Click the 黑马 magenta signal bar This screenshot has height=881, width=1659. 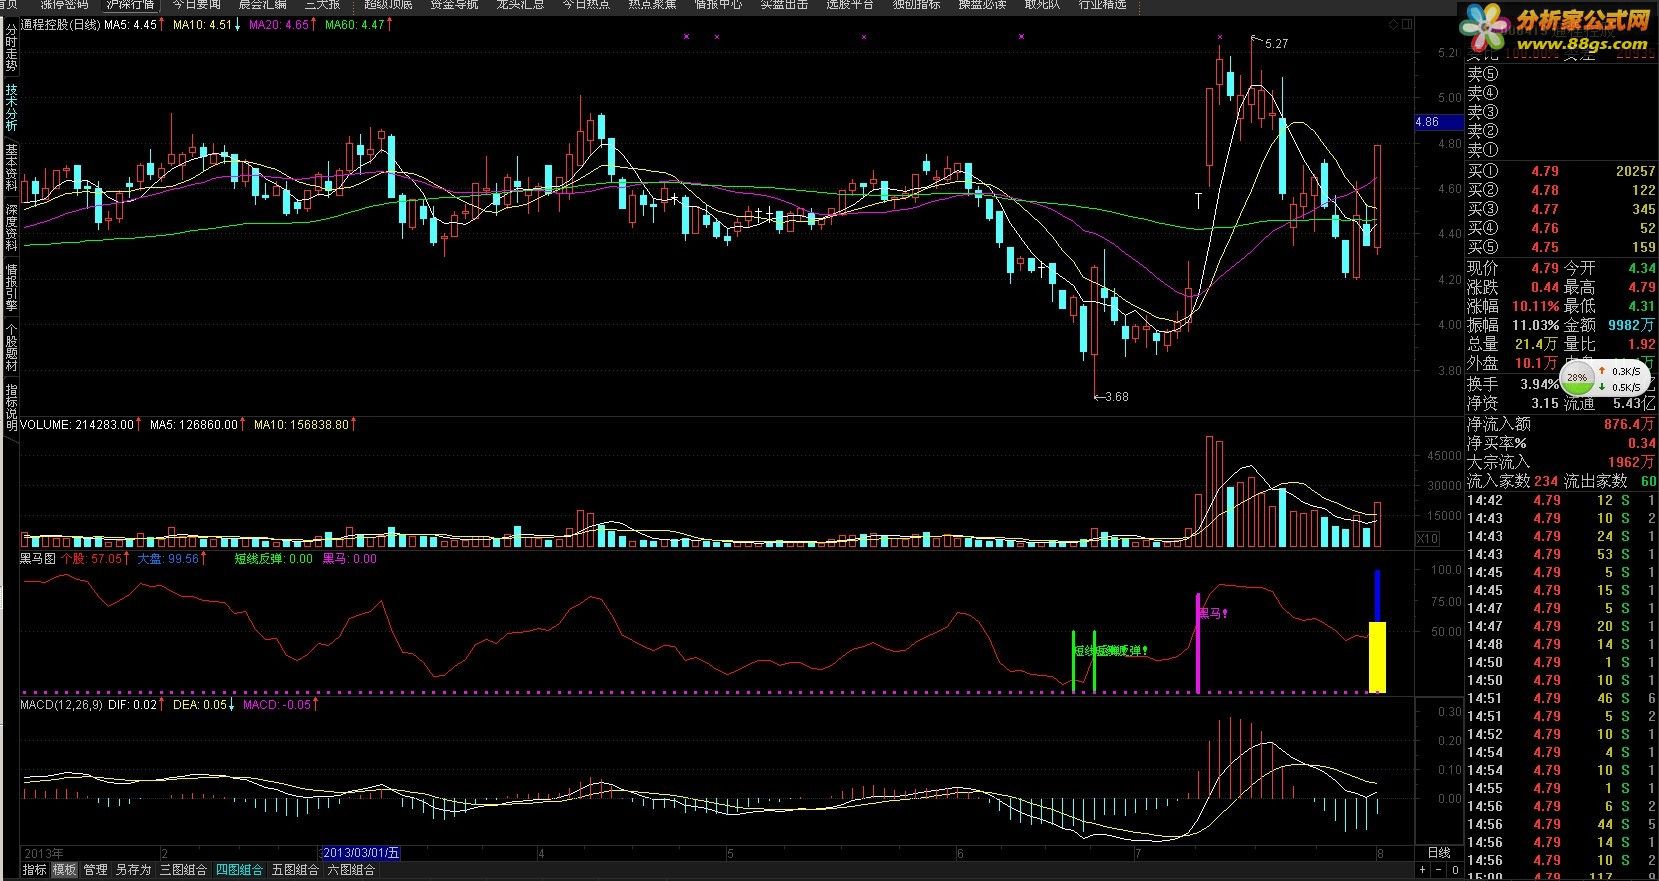[x=1198, y=643]
